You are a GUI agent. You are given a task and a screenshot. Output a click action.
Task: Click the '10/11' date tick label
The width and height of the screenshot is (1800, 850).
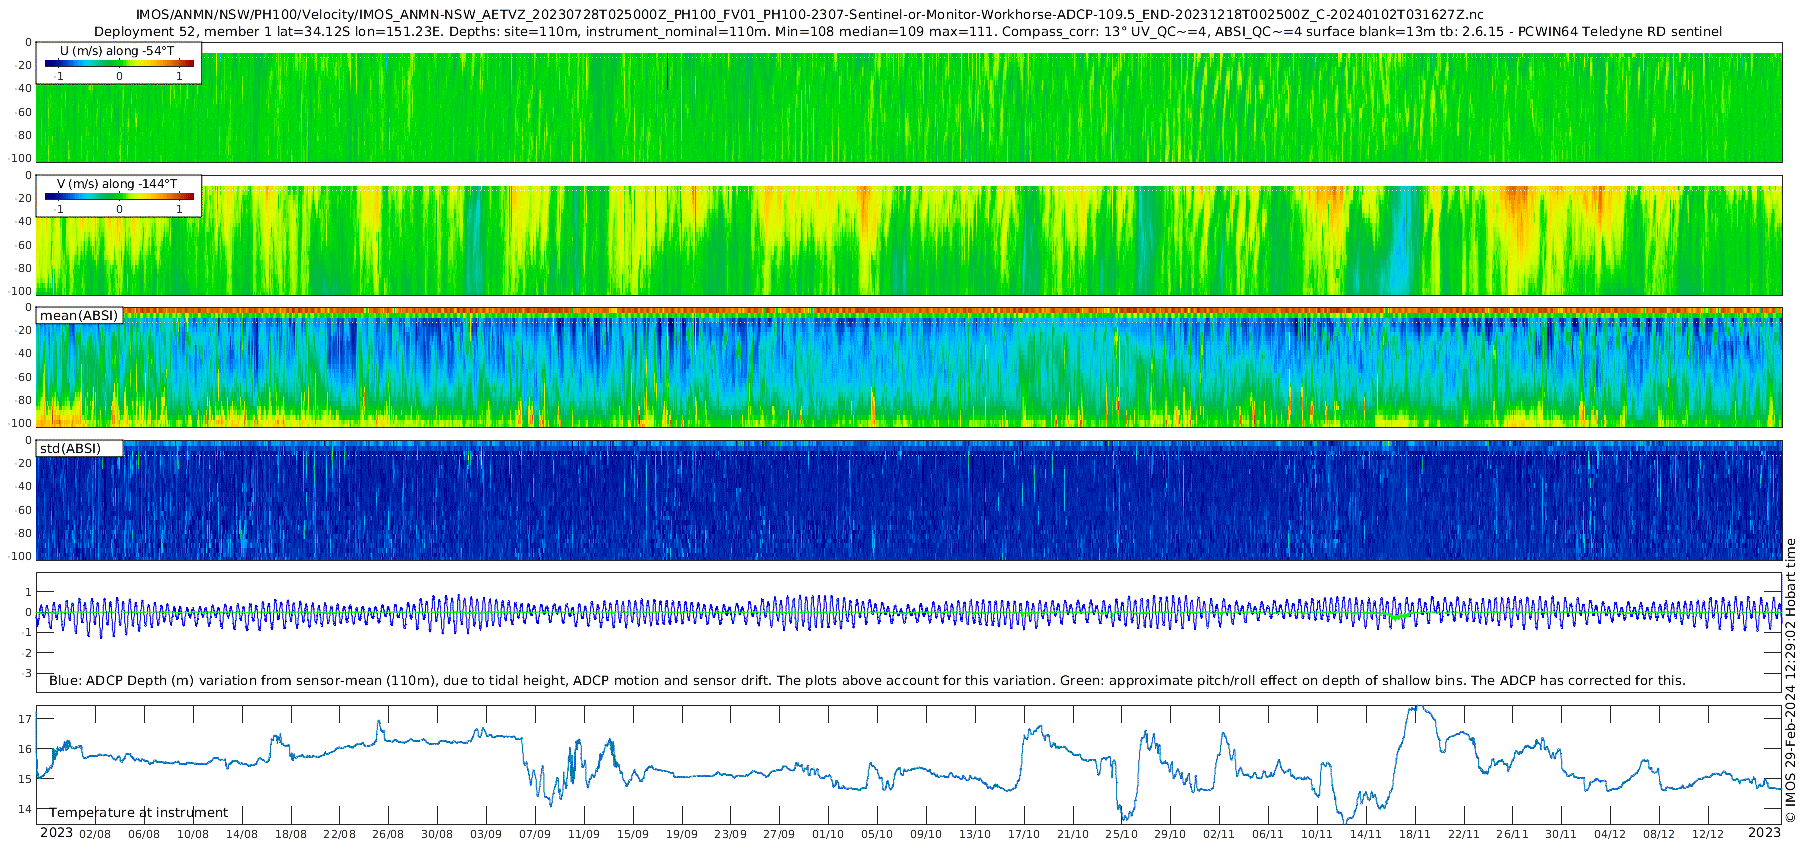pyautogui.click(x=1317, y=834)
